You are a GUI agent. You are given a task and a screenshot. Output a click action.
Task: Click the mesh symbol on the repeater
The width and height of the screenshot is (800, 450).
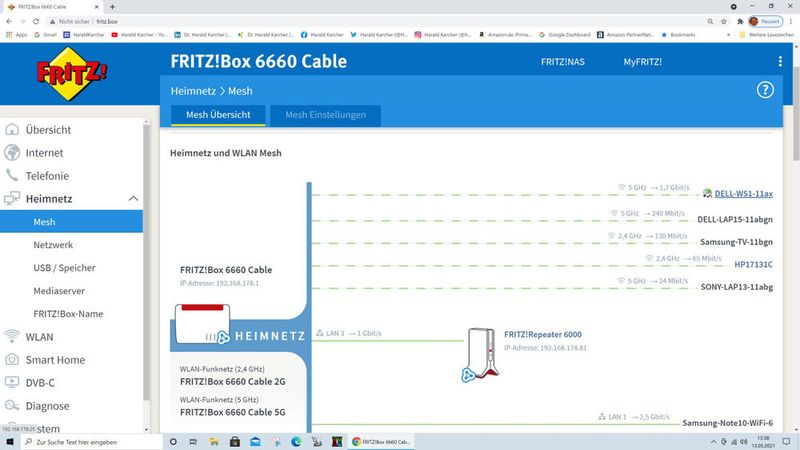point(468,376)
